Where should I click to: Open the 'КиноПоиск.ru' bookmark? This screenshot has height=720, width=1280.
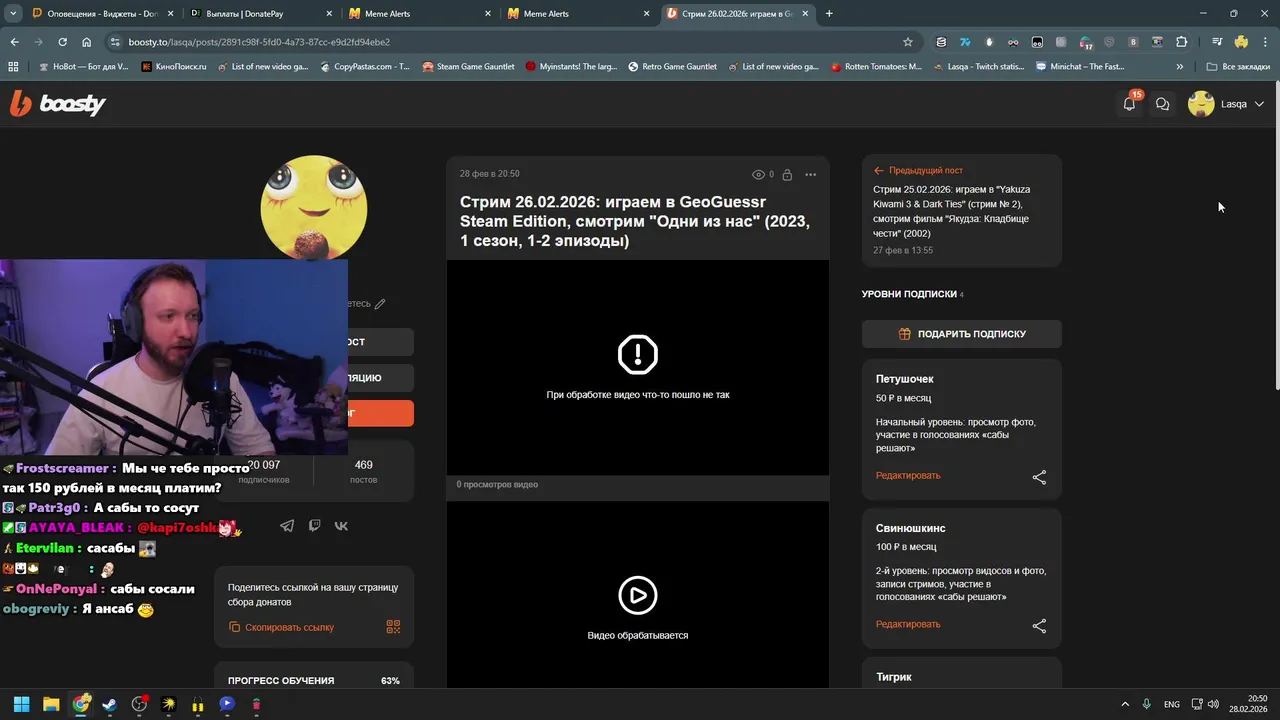[x=174, y=67]
